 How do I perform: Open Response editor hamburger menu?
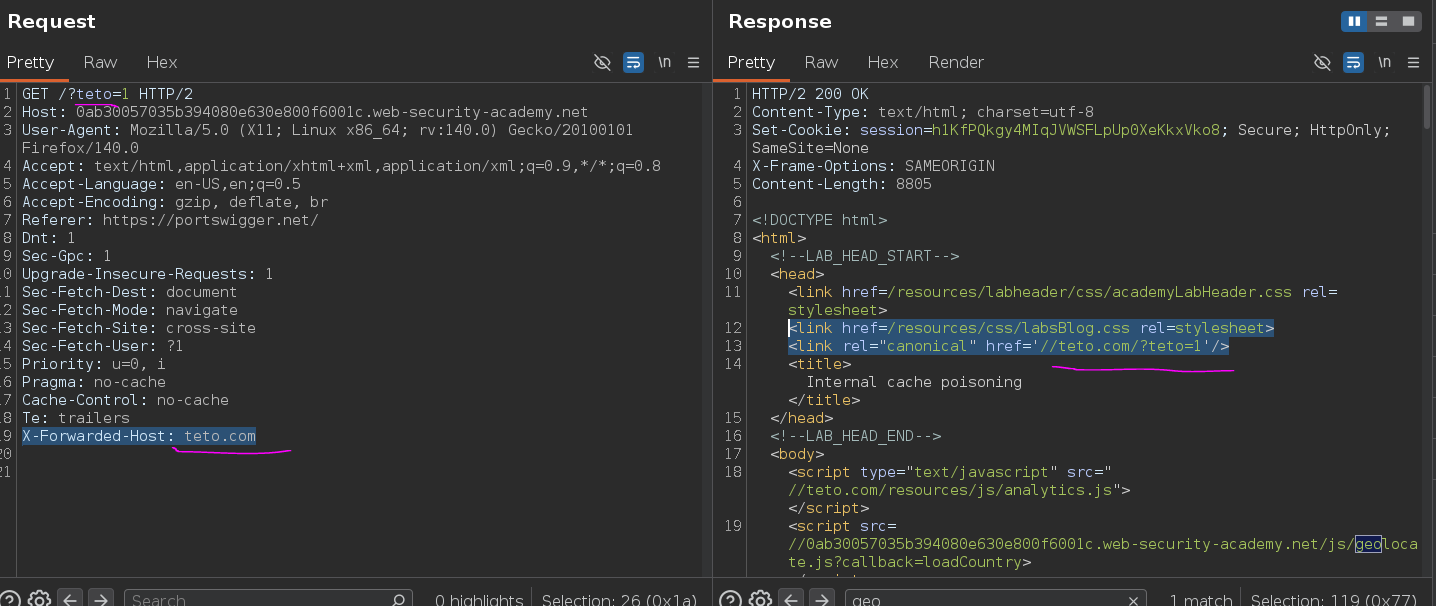coord(1413,62)
